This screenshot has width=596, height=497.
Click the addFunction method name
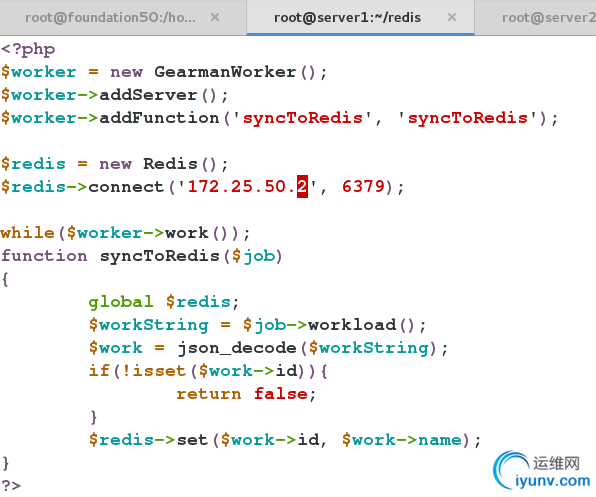pos(159,118)
